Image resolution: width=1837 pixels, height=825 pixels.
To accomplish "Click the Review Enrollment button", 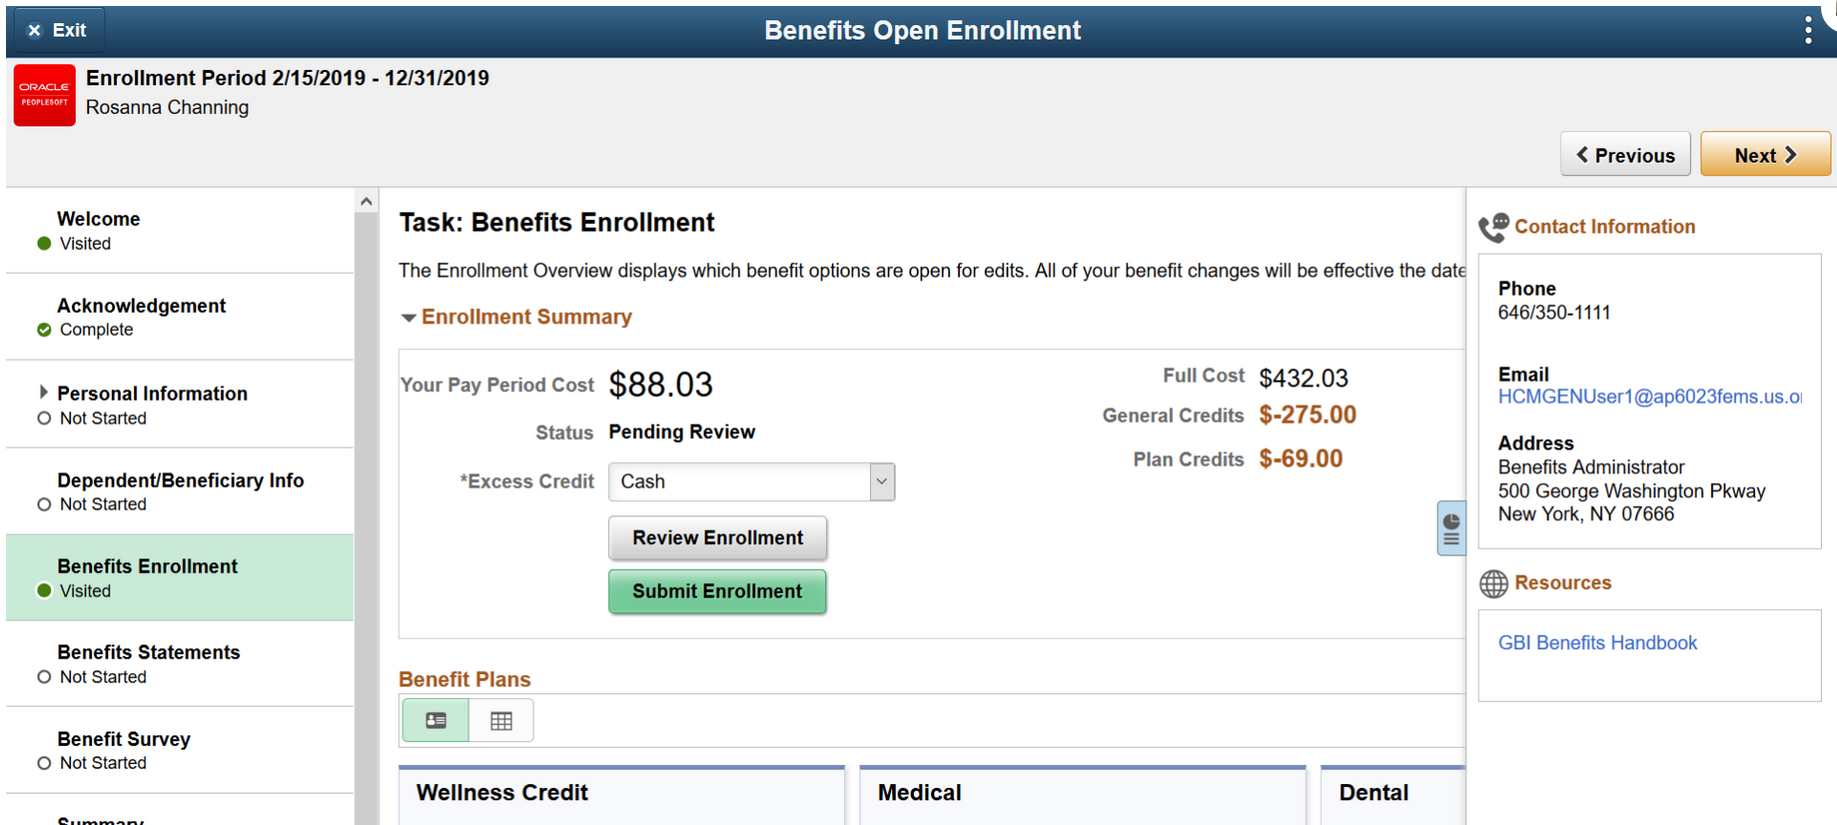I will point(717,538).
